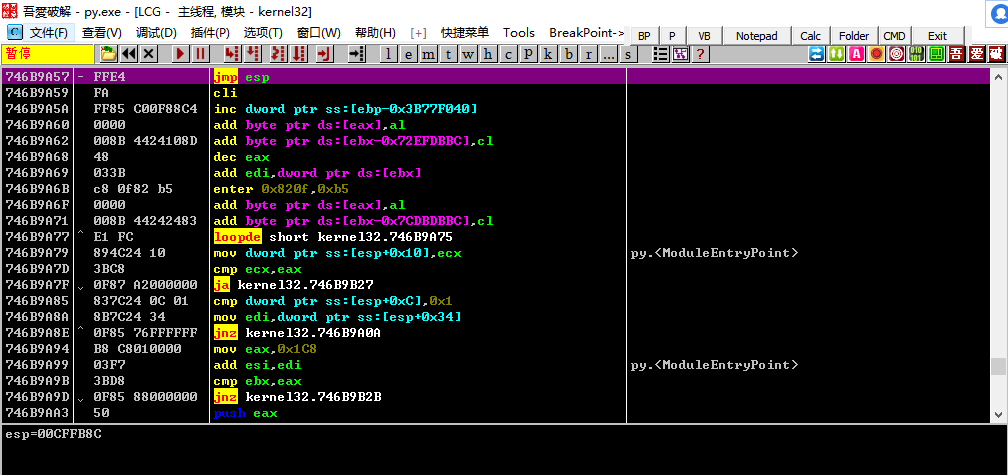
Task: Click the red '破' icon
Action: click(997, 54)
